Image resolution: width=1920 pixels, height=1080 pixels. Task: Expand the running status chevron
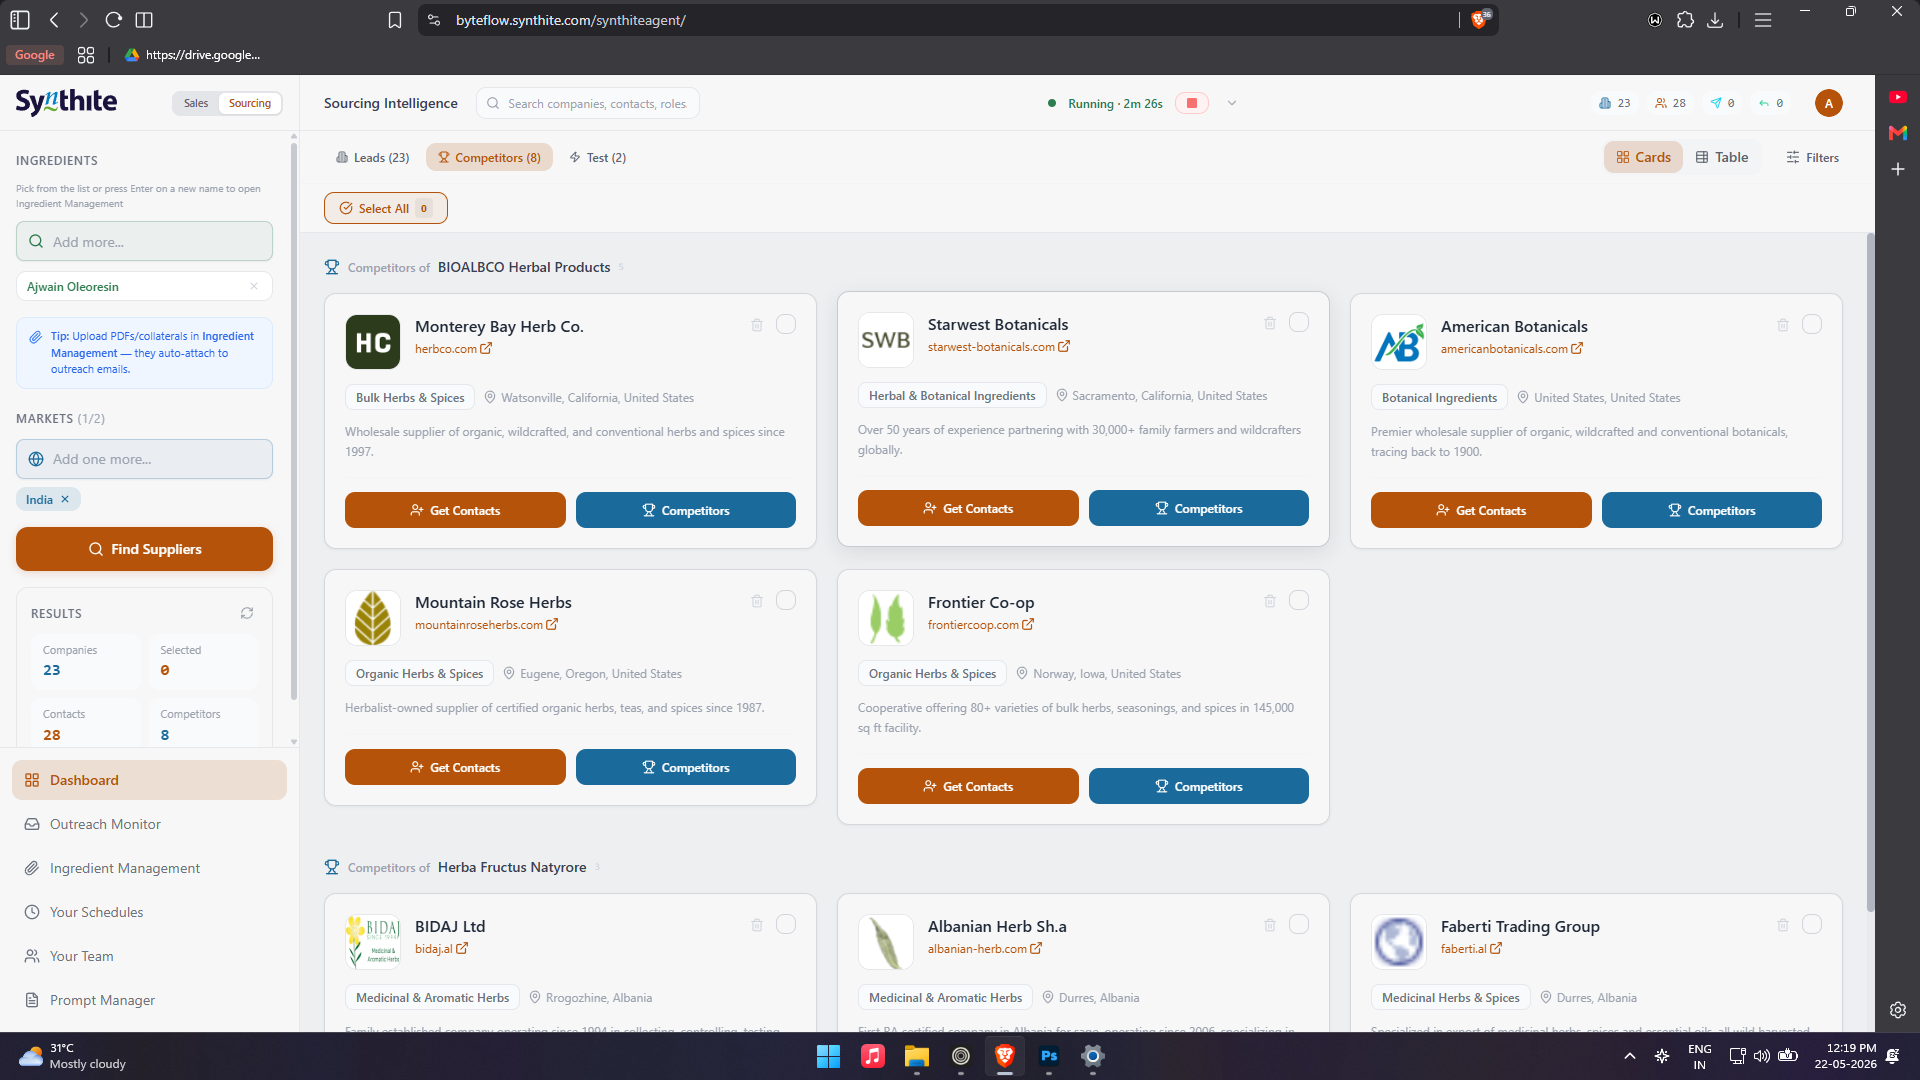pos(1232,103)
